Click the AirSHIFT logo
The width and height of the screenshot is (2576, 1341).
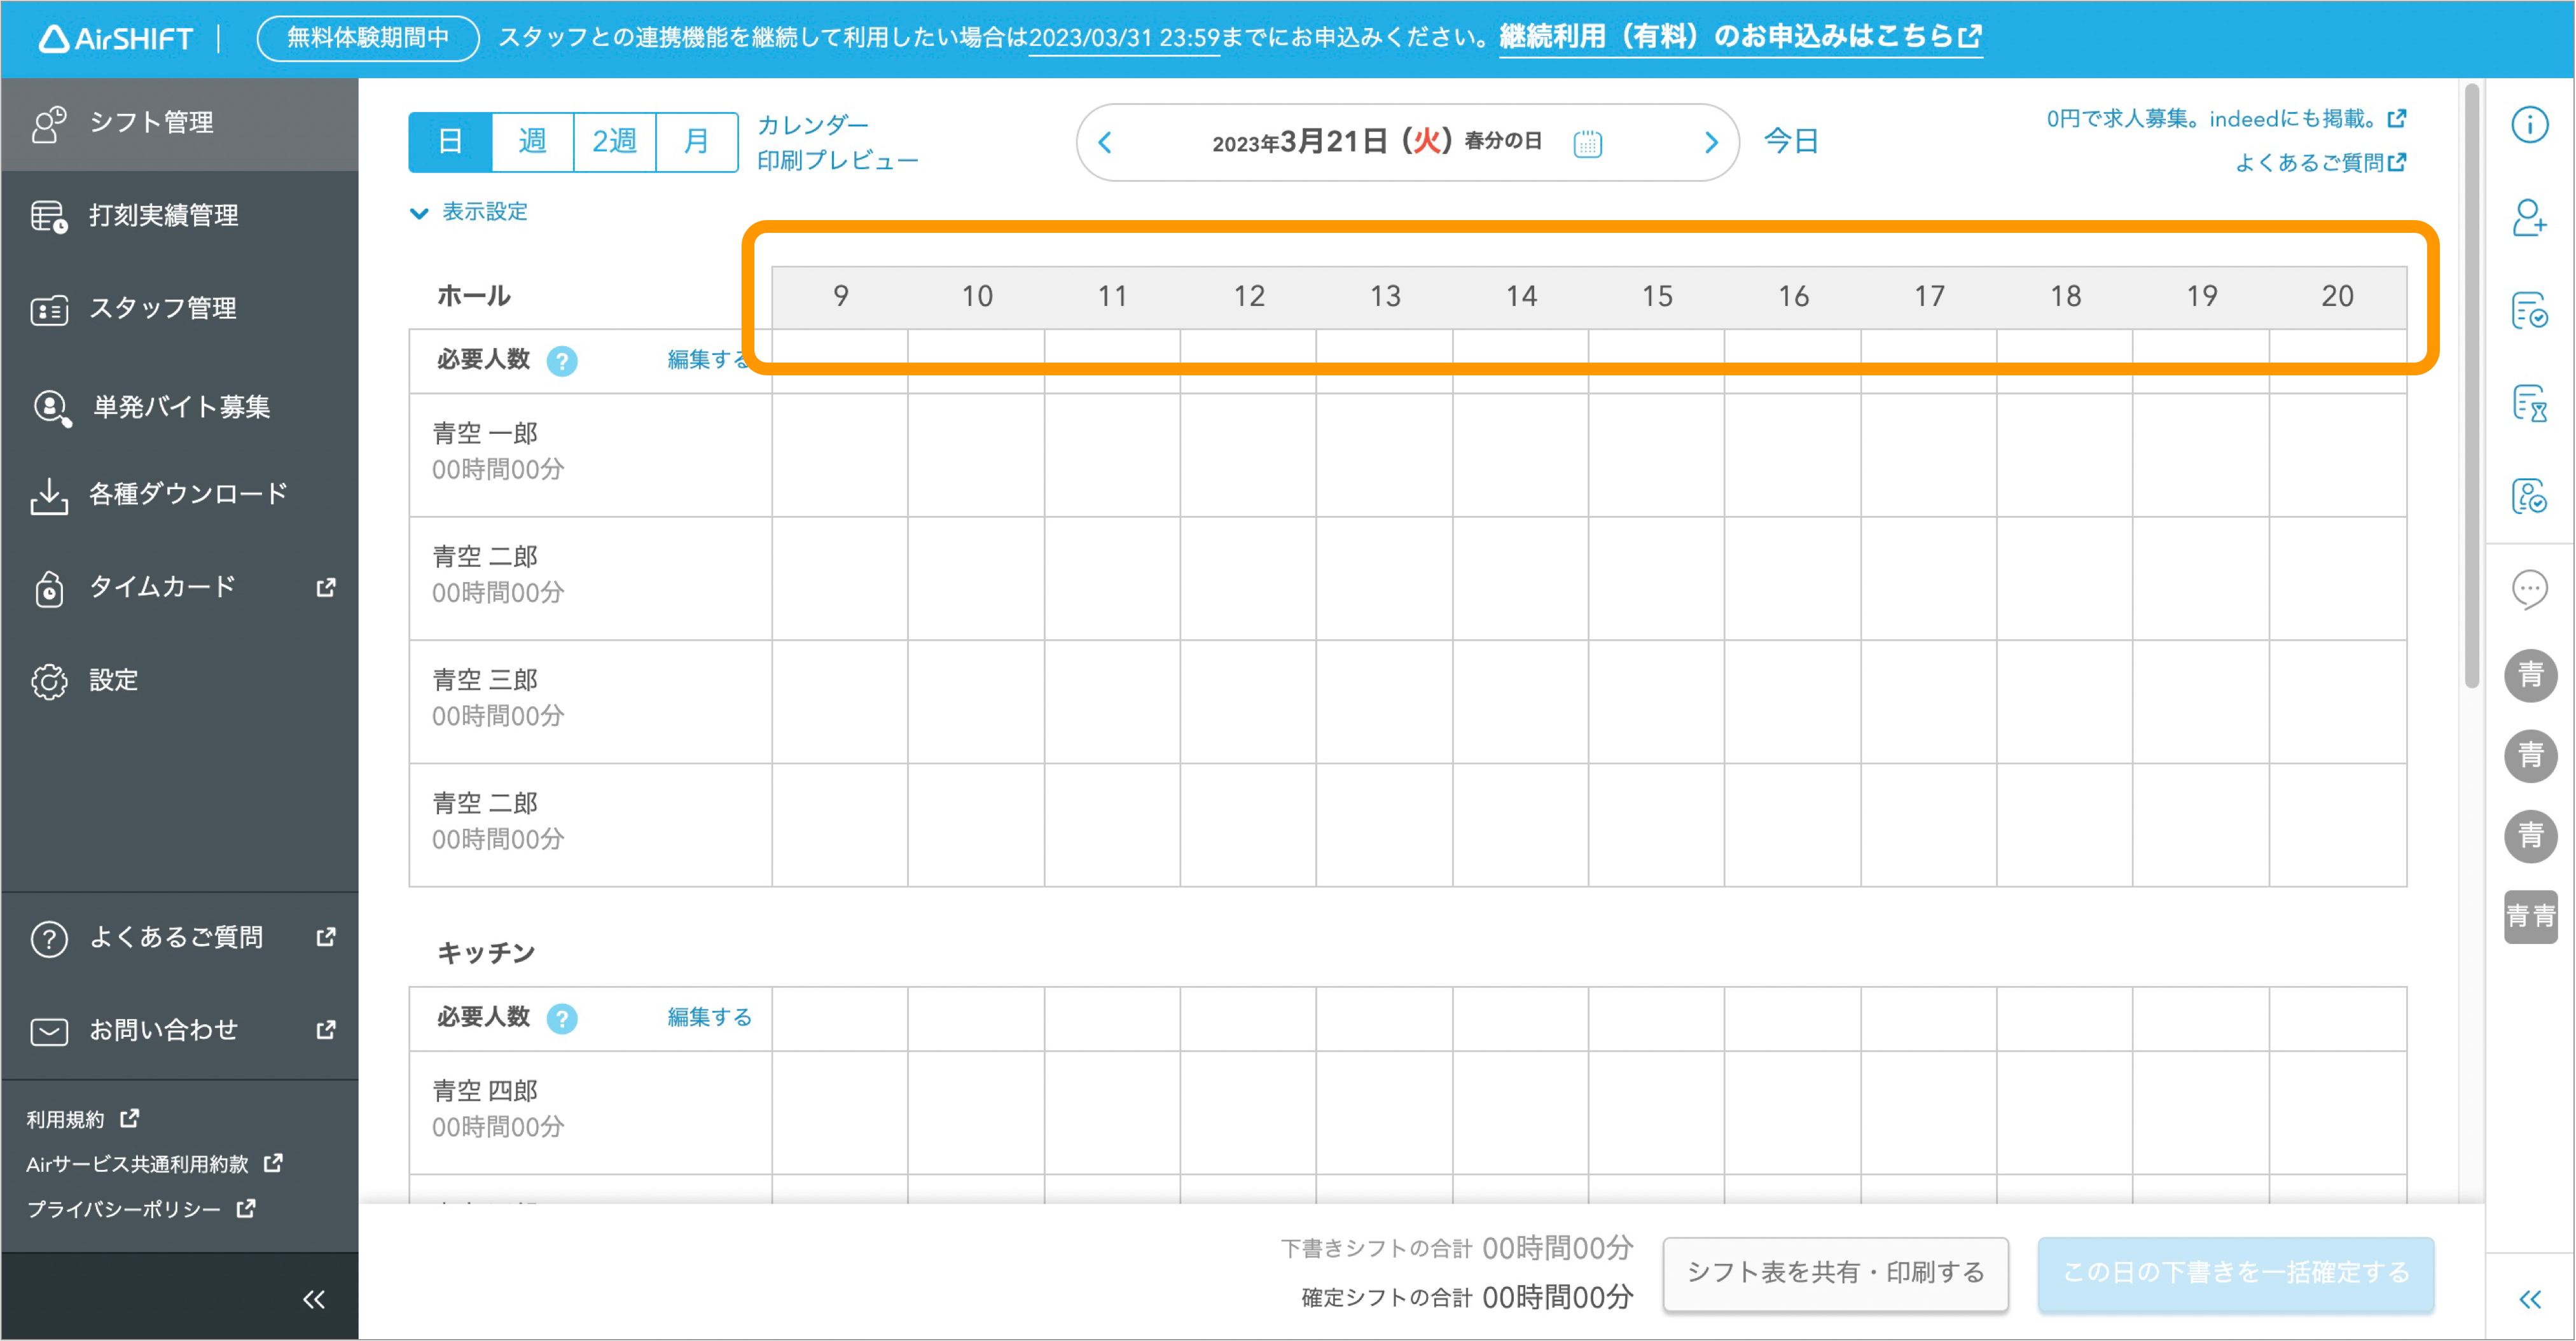(116, 39)
